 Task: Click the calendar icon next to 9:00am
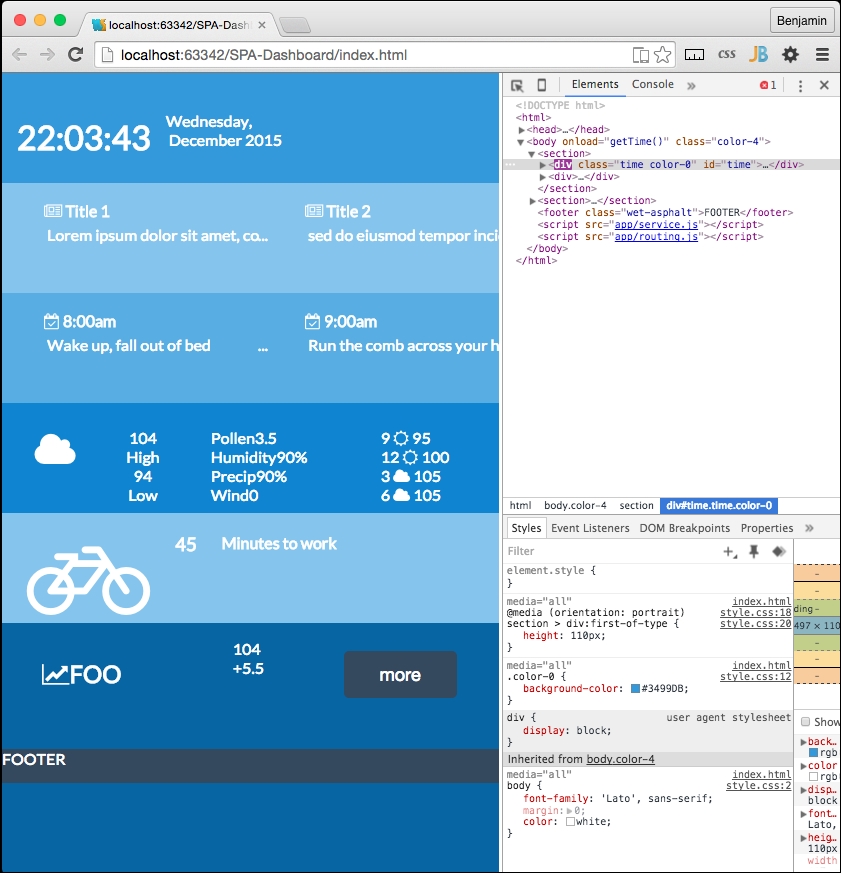[312, 321]
